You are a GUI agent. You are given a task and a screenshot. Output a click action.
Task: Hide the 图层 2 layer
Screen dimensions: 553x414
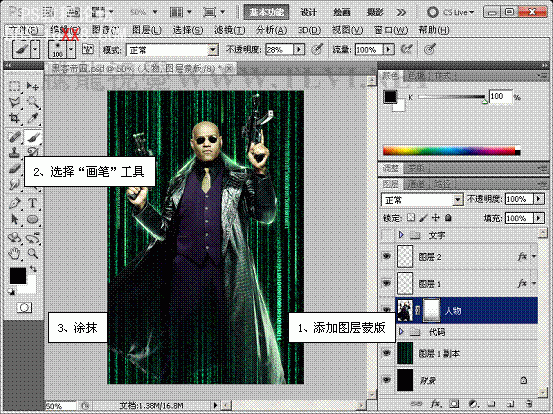pos(387,256)
